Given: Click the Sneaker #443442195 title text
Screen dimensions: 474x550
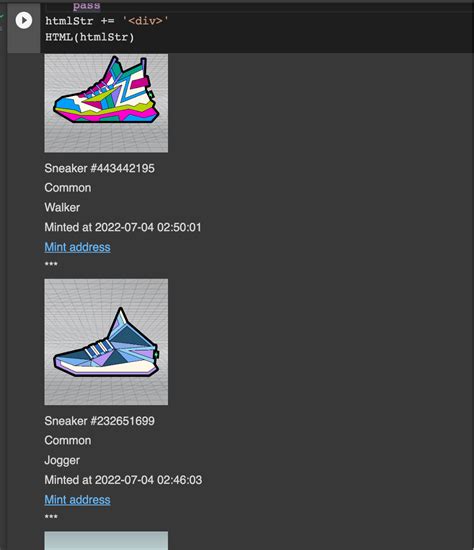Looking at the screenshot, I should (x=99, y=168).
